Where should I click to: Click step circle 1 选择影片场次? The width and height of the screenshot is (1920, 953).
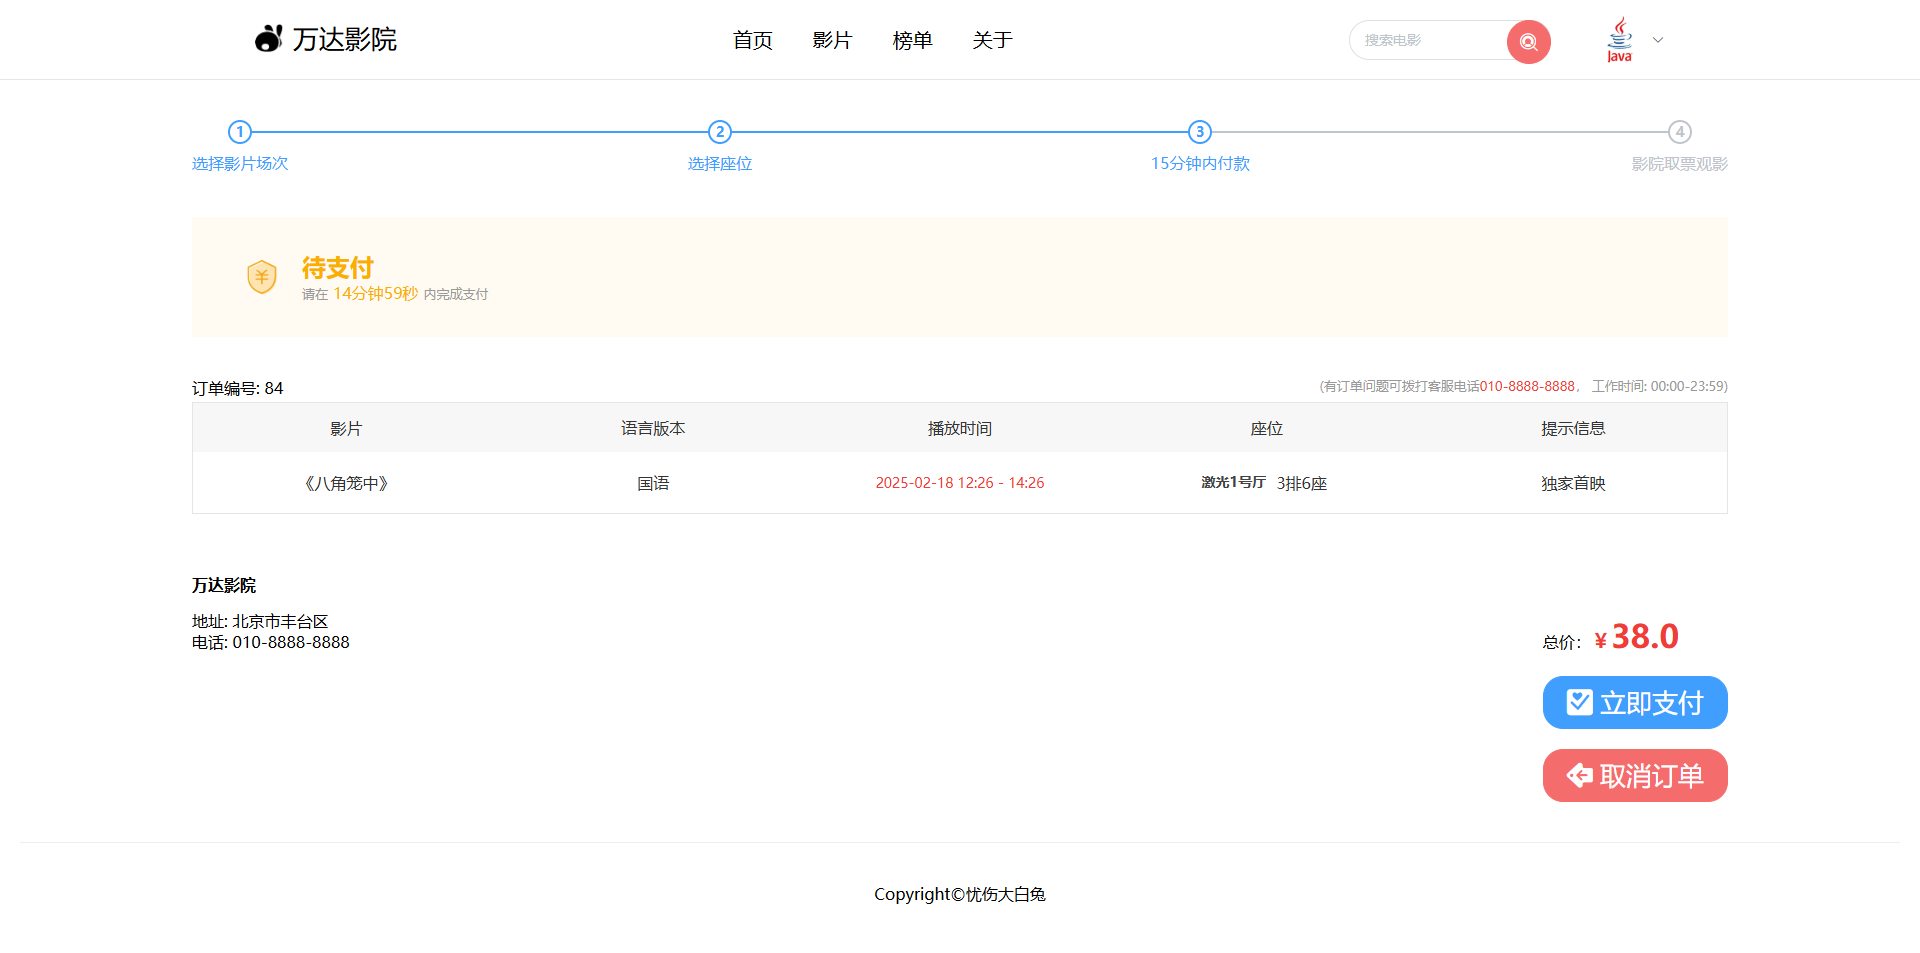(x=240, y=131)
